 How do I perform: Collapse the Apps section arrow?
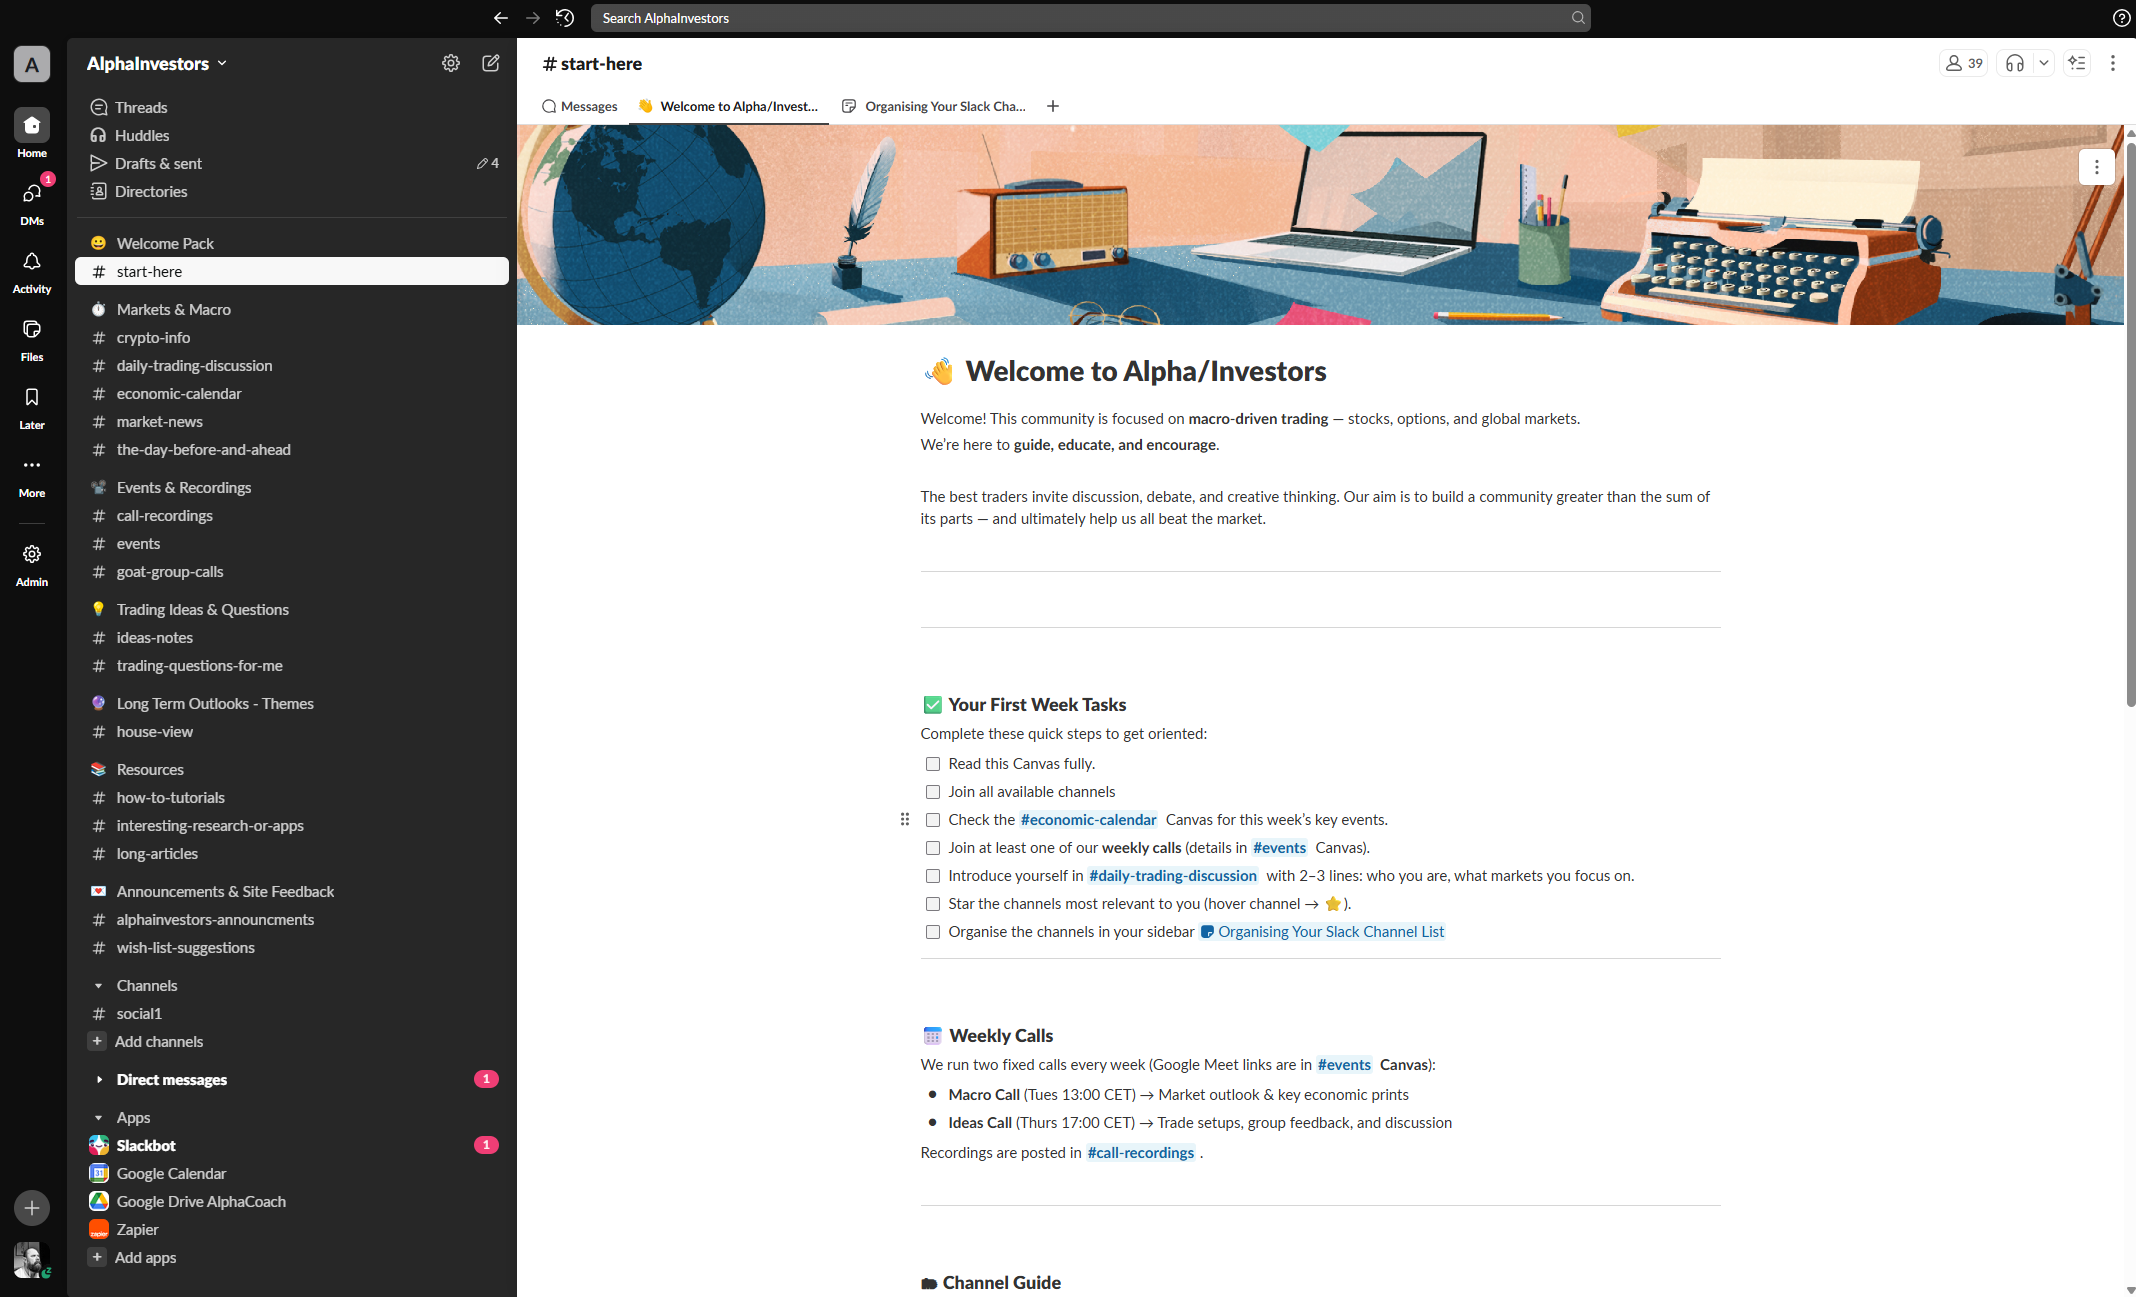(x=99, y=1118)
